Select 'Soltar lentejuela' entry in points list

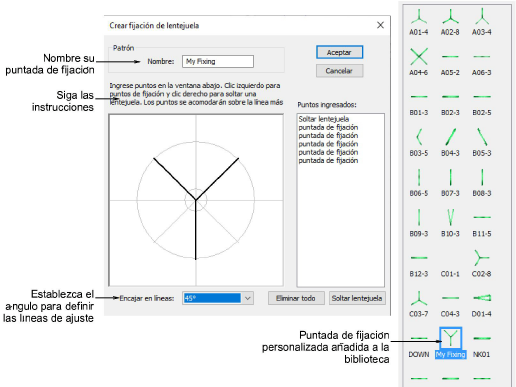[324, 119]
